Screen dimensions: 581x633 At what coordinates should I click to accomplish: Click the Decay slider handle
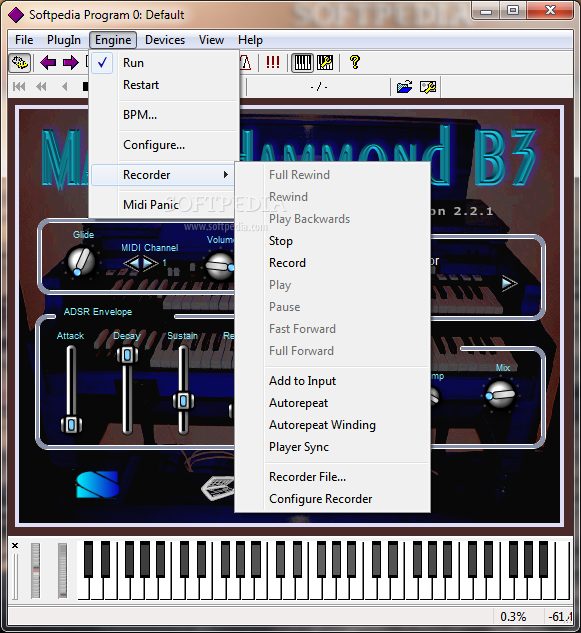point(127,355)
